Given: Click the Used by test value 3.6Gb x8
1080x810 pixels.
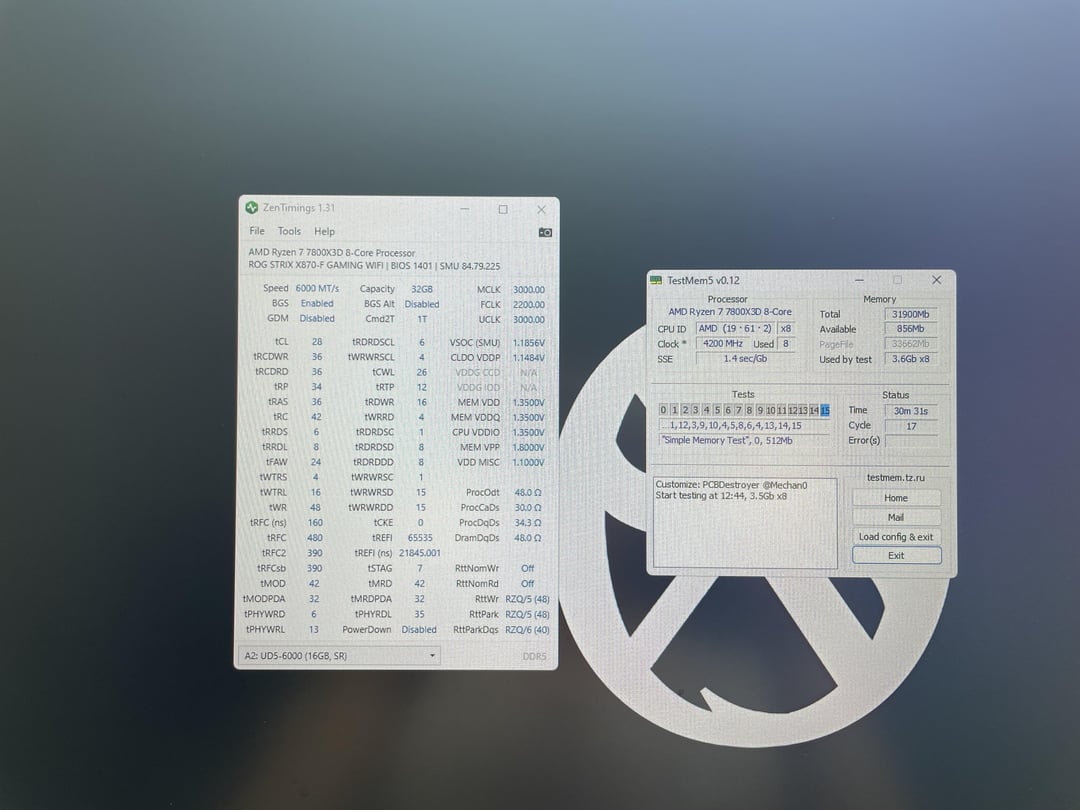Looking at the screenshot, I should 911,359.
